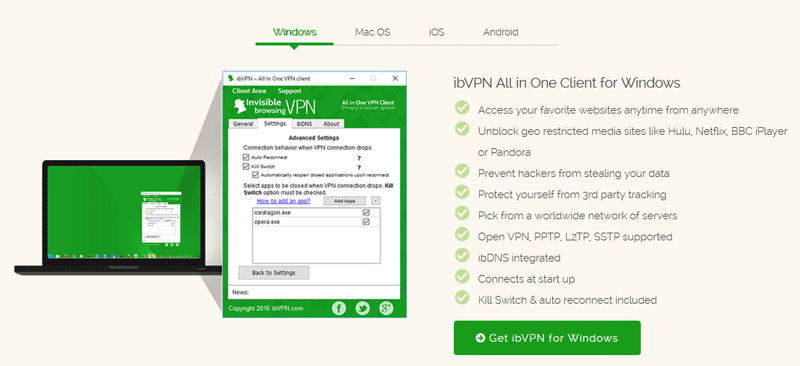Click the checkmark beside Unblock geo restricted line
This screenshot has height=366, width=800.
click(x=462, y=128)
